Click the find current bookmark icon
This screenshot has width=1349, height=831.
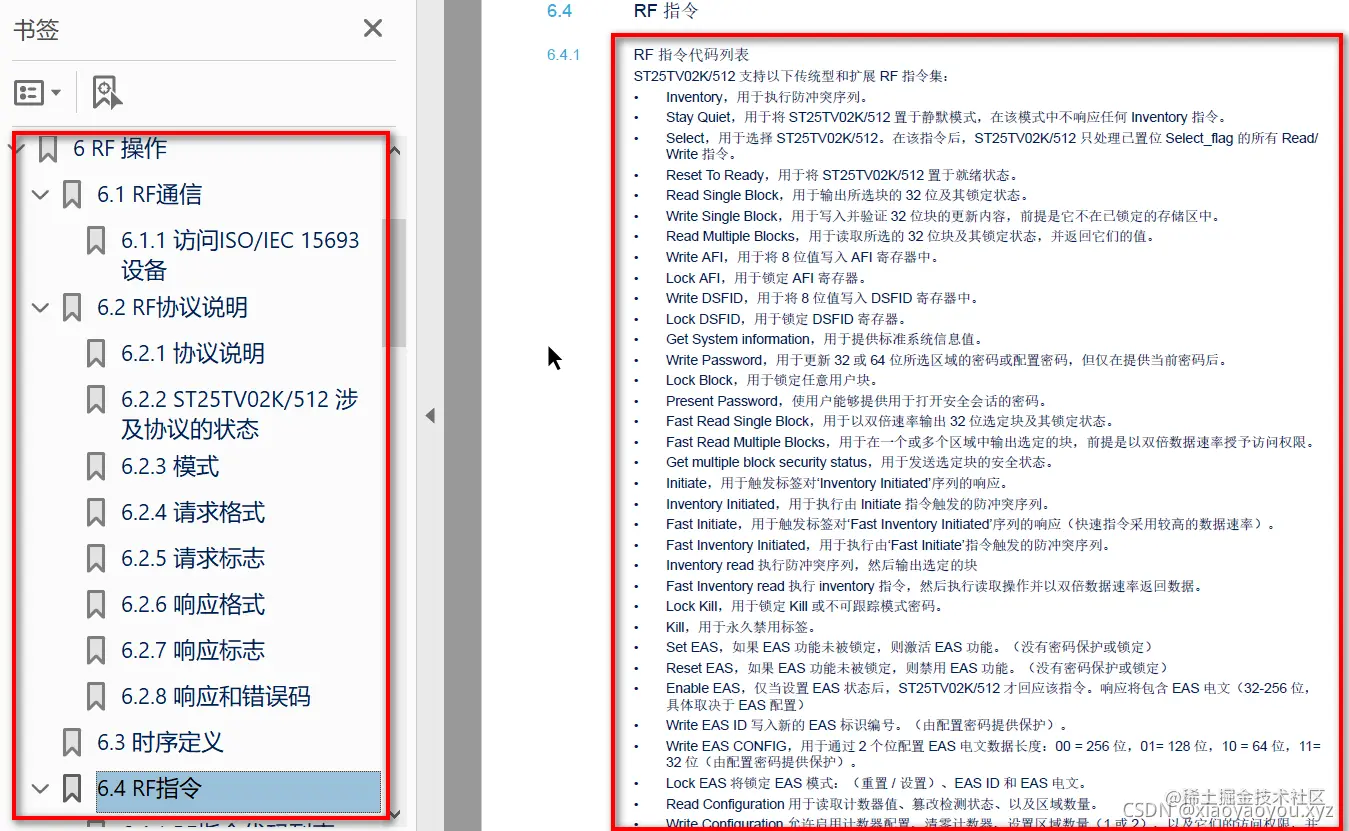(x=106, y=92)
